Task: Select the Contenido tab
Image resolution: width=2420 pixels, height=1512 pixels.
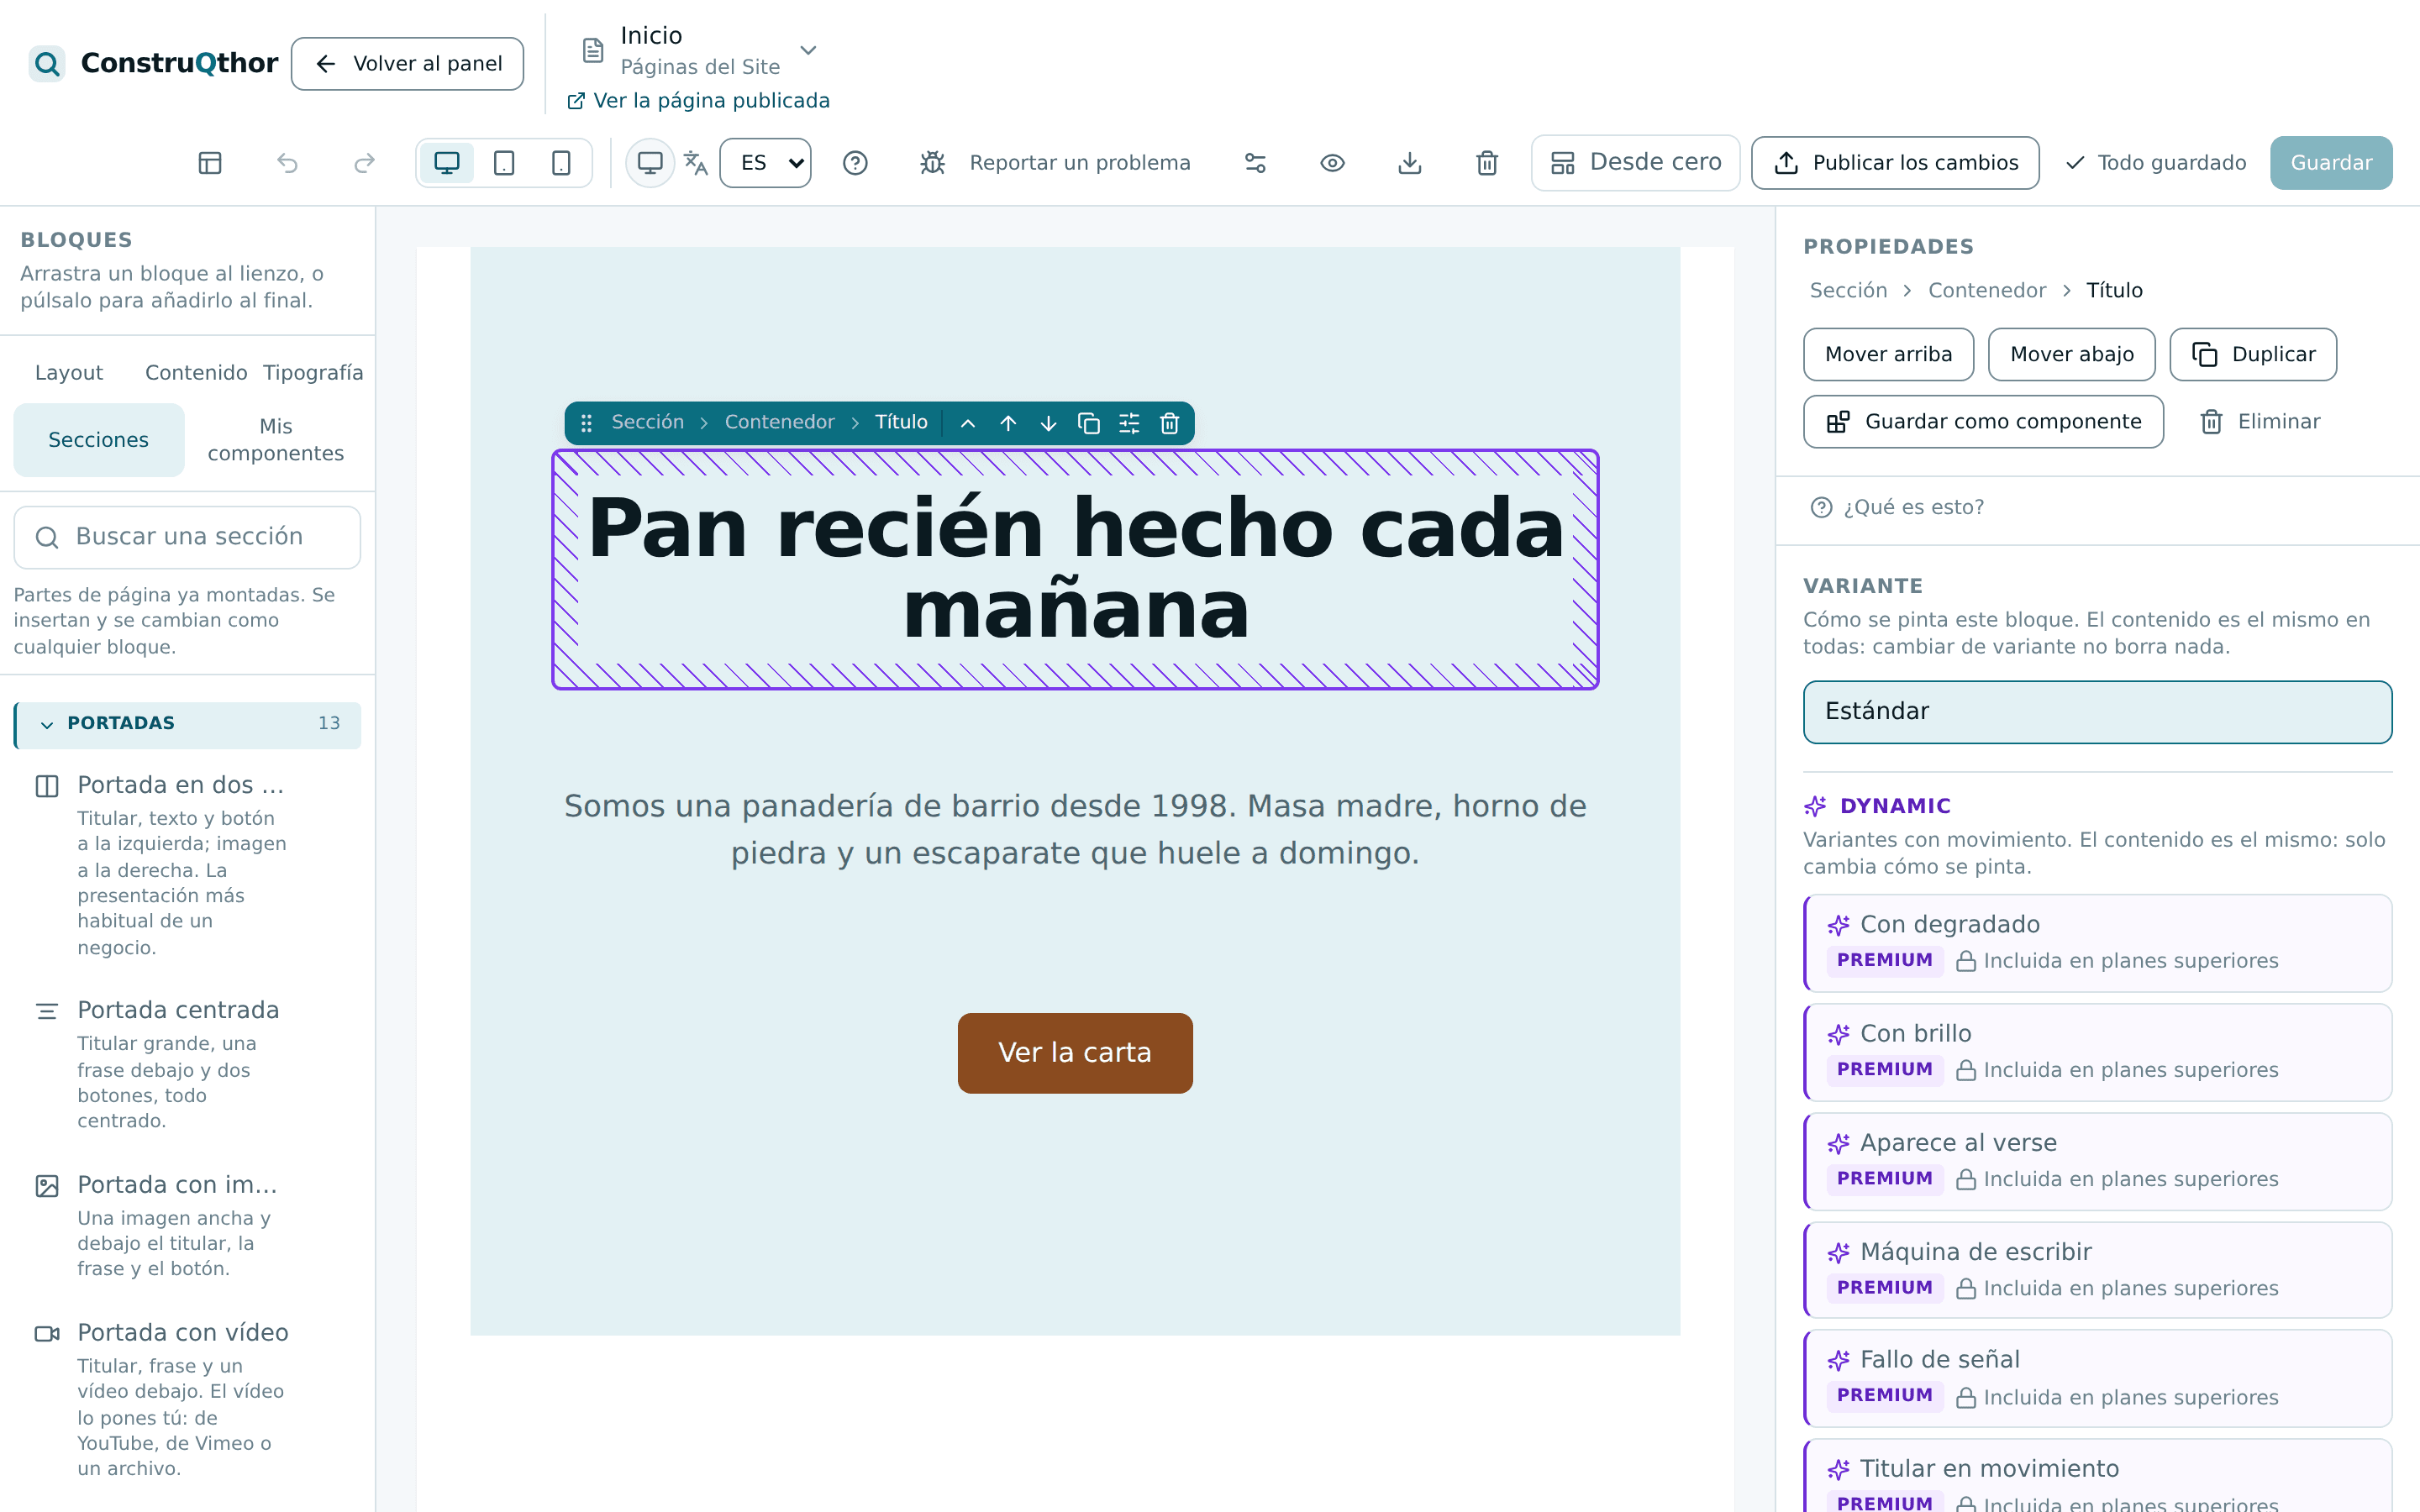Action: (196, 373)
